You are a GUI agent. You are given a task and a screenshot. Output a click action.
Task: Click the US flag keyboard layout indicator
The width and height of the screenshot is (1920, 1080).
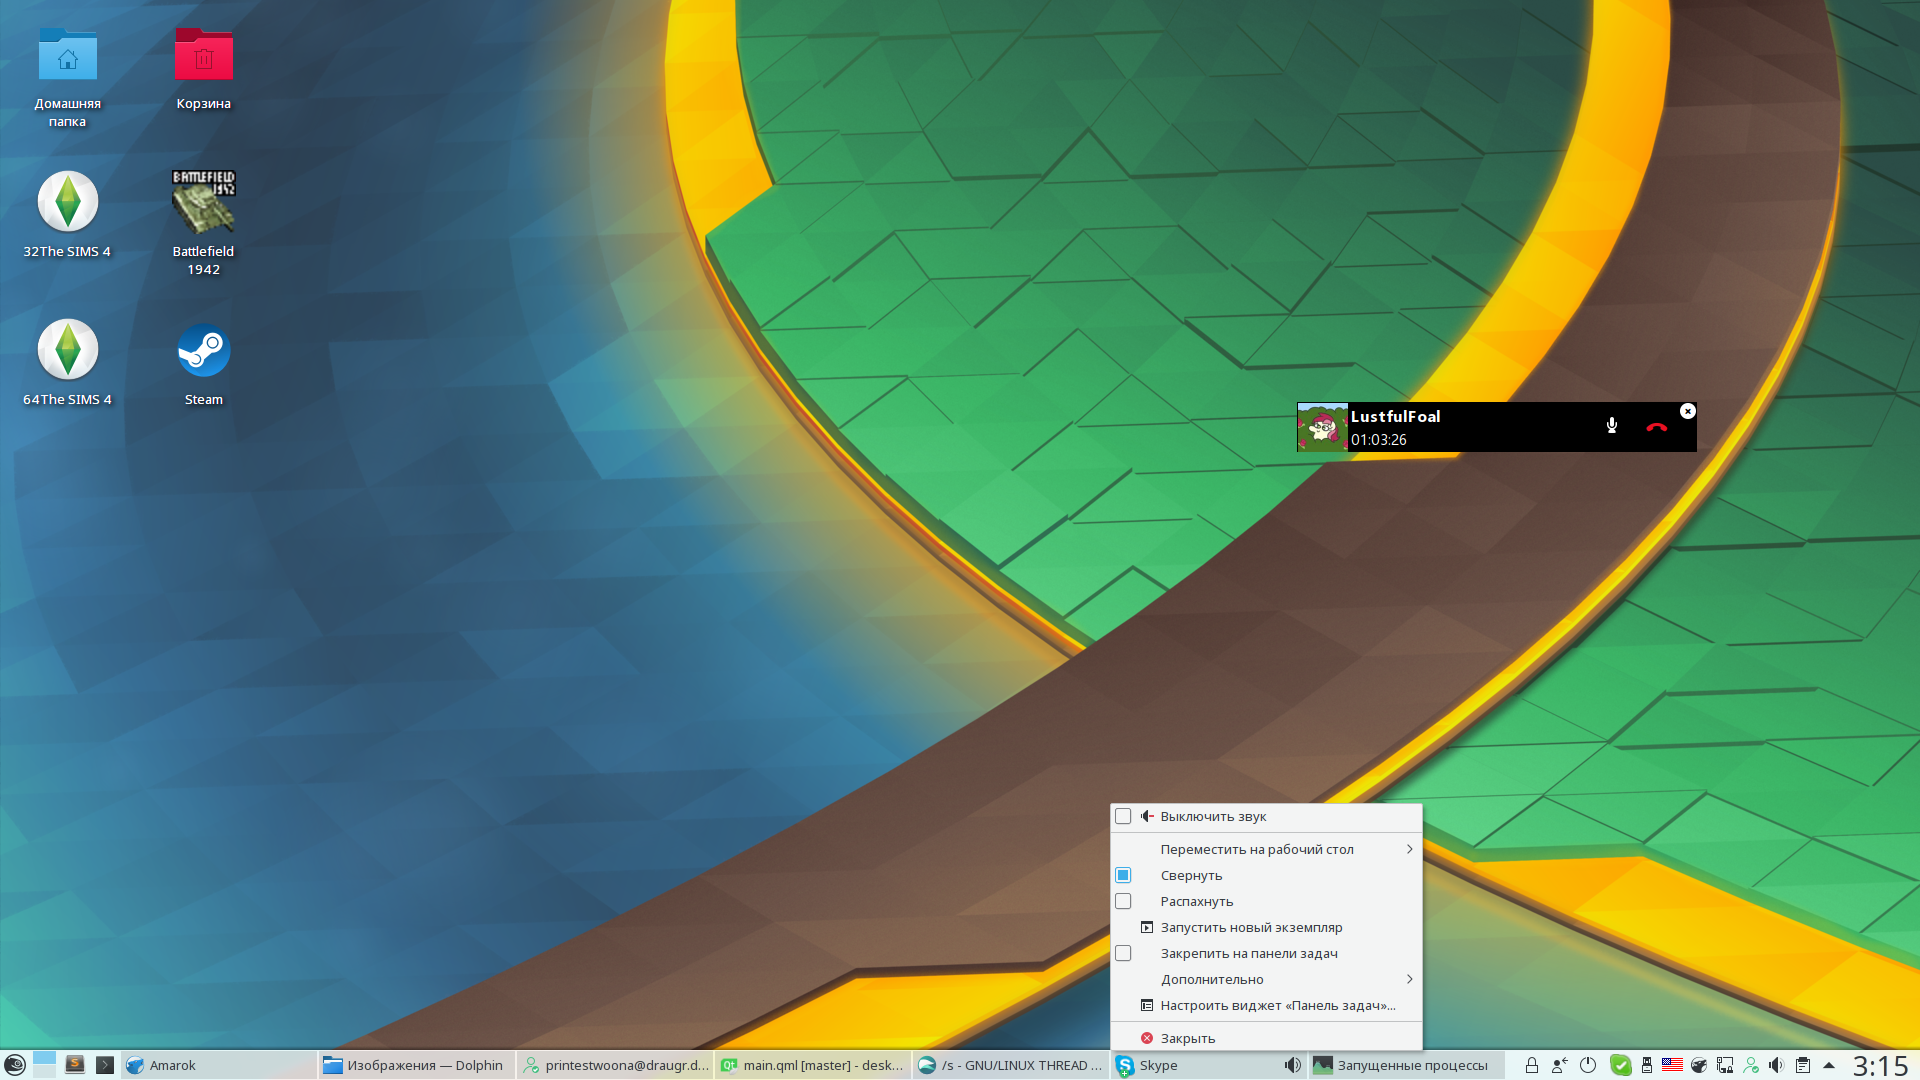1672,1065
